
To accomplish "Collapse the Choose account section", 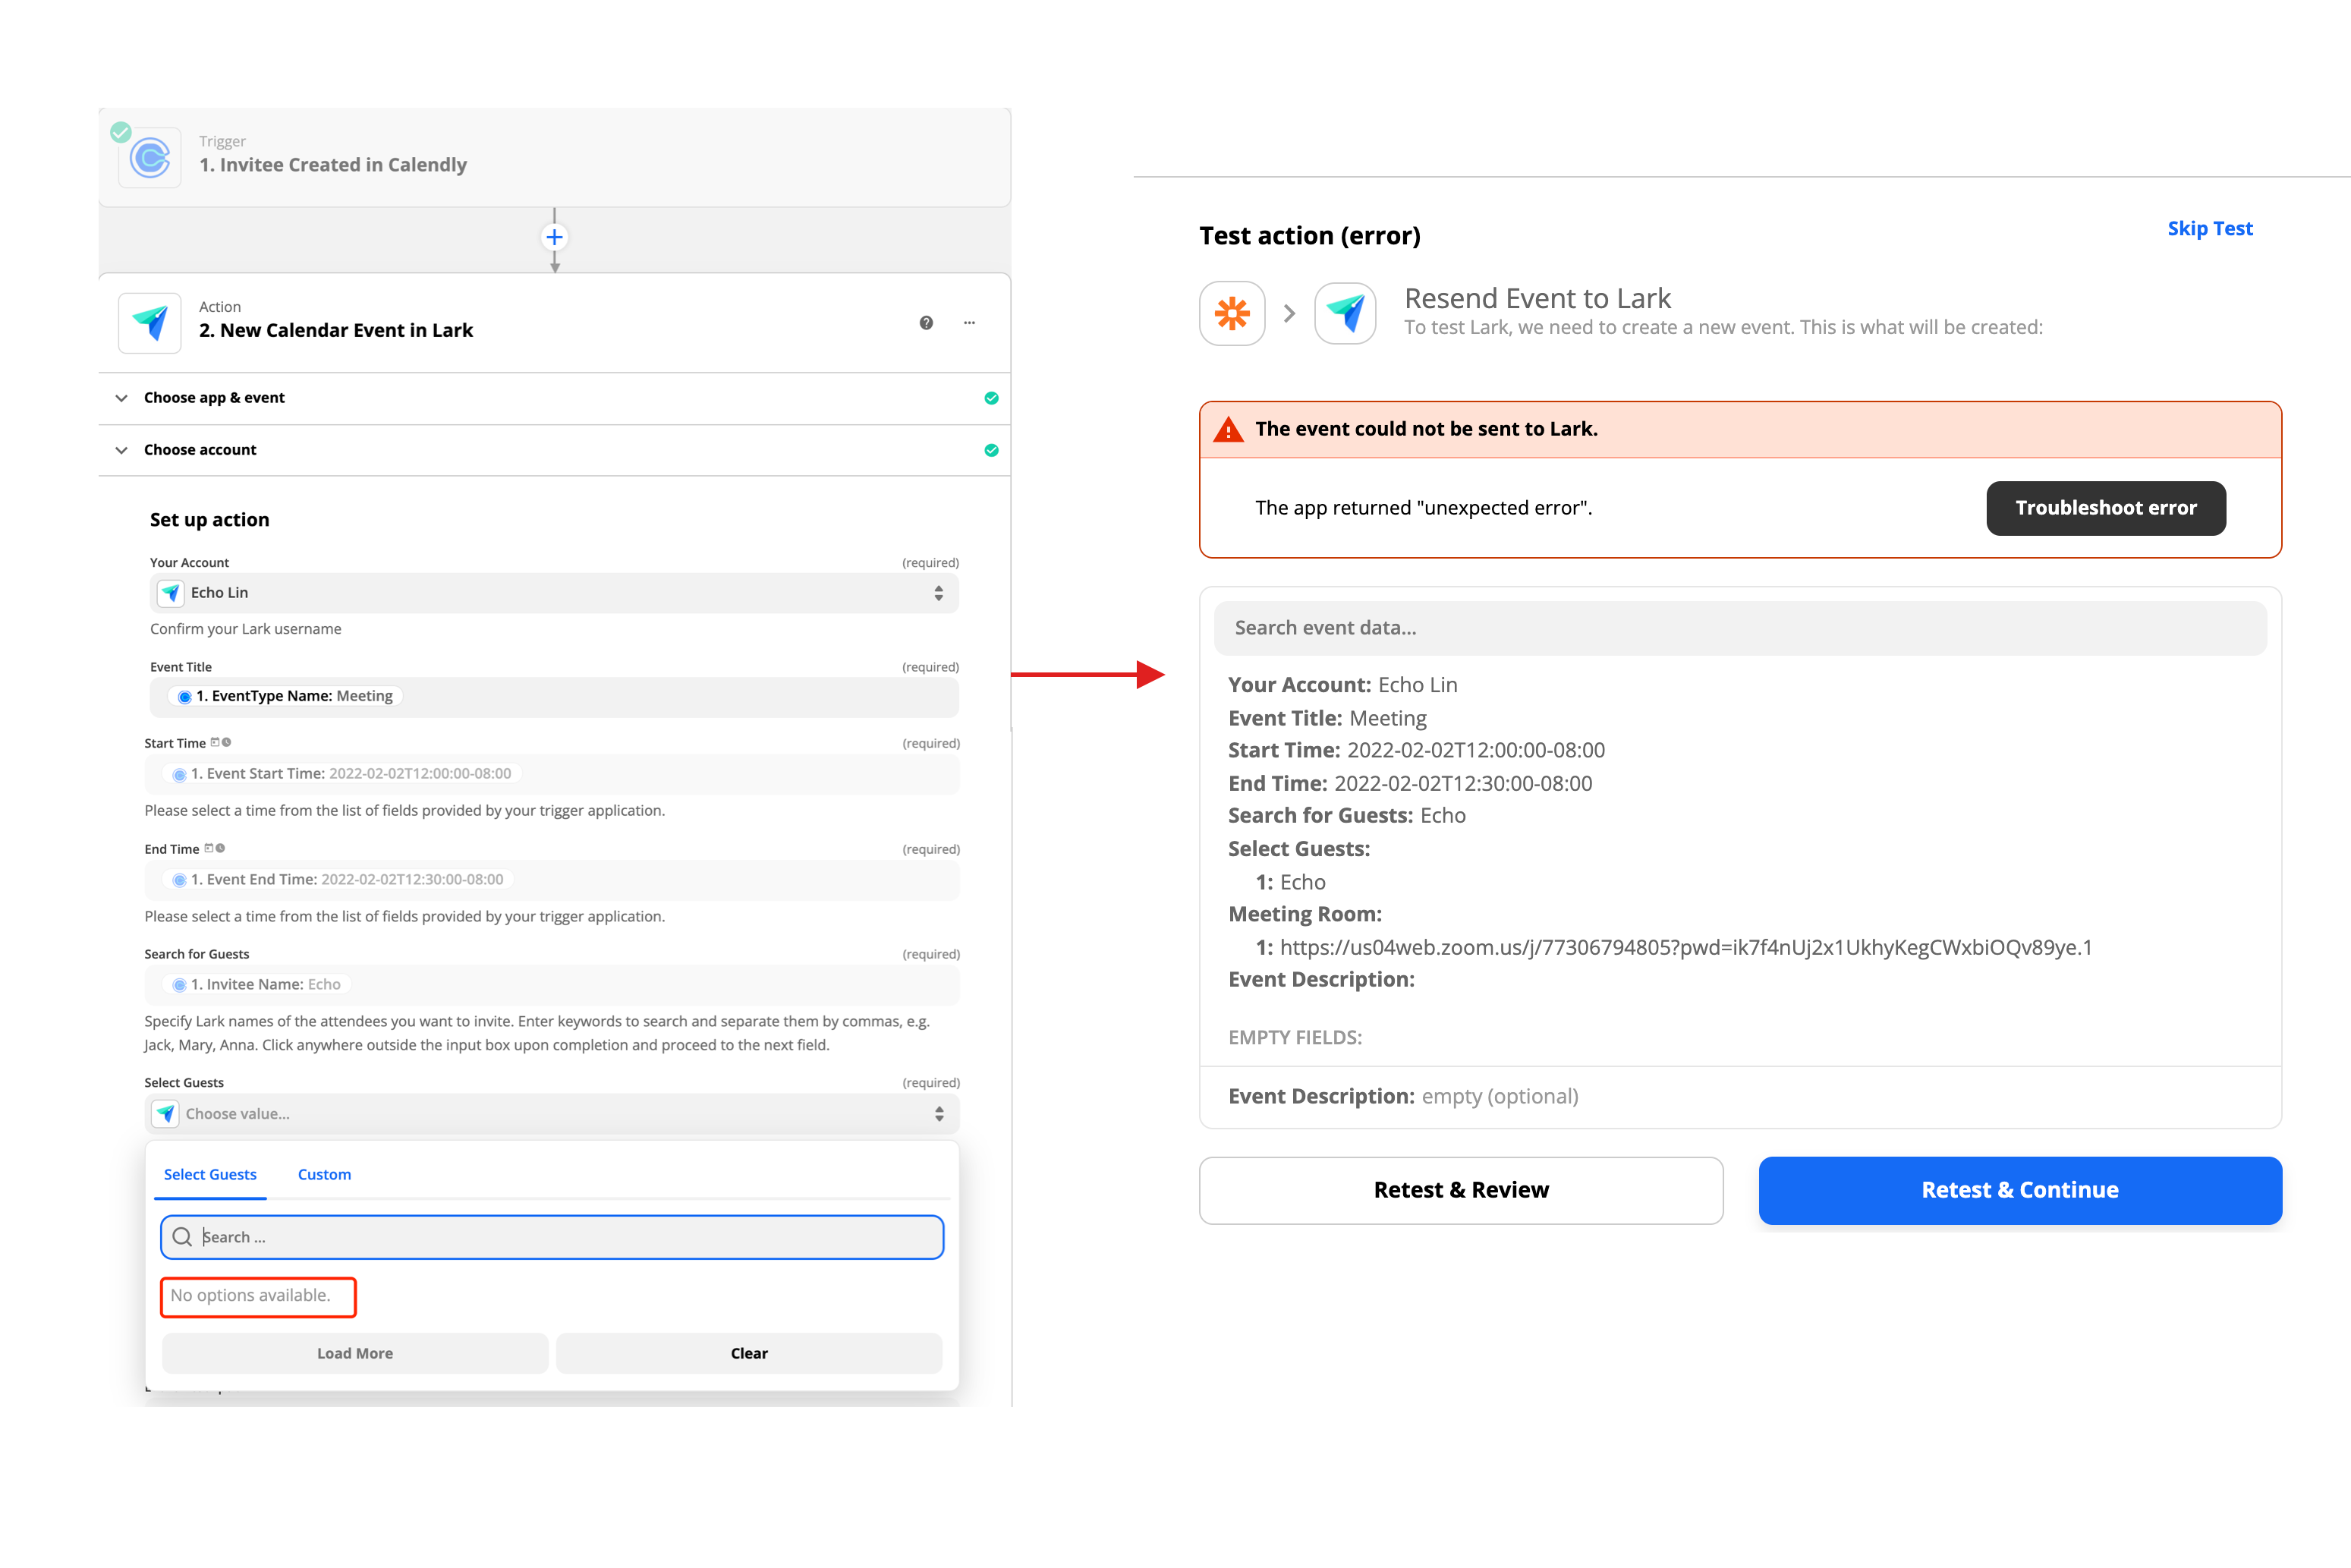I will point(121,450).
